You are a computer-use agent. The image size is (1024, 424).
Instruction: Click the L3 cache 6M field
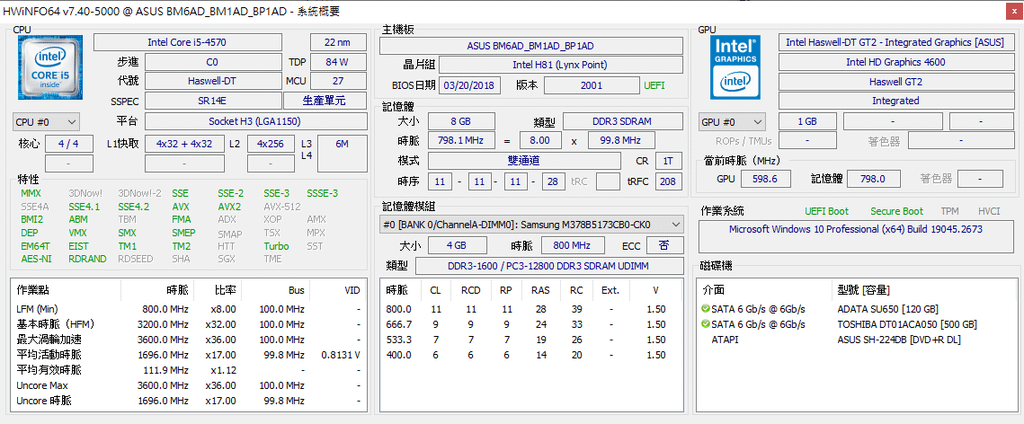[x=342, y=154]
